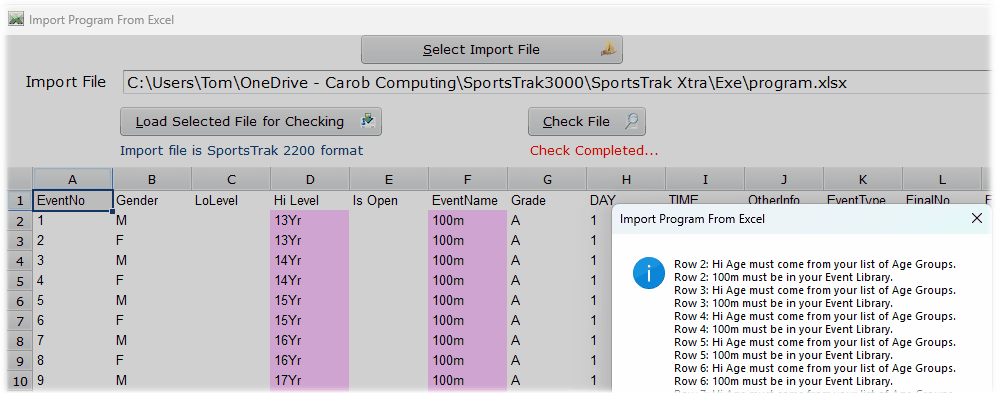This screenshot has width=996, height=396.
Task: Click the Gender header cell
Action: pyautogui.click(x=152, y=201)
